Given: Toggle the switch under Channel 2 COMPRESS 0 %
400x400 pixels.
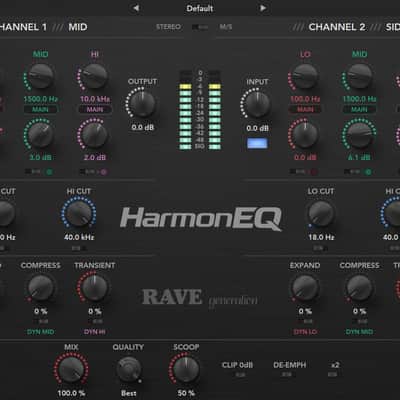Looking at the screenshot, I should [x=360, y=322].
